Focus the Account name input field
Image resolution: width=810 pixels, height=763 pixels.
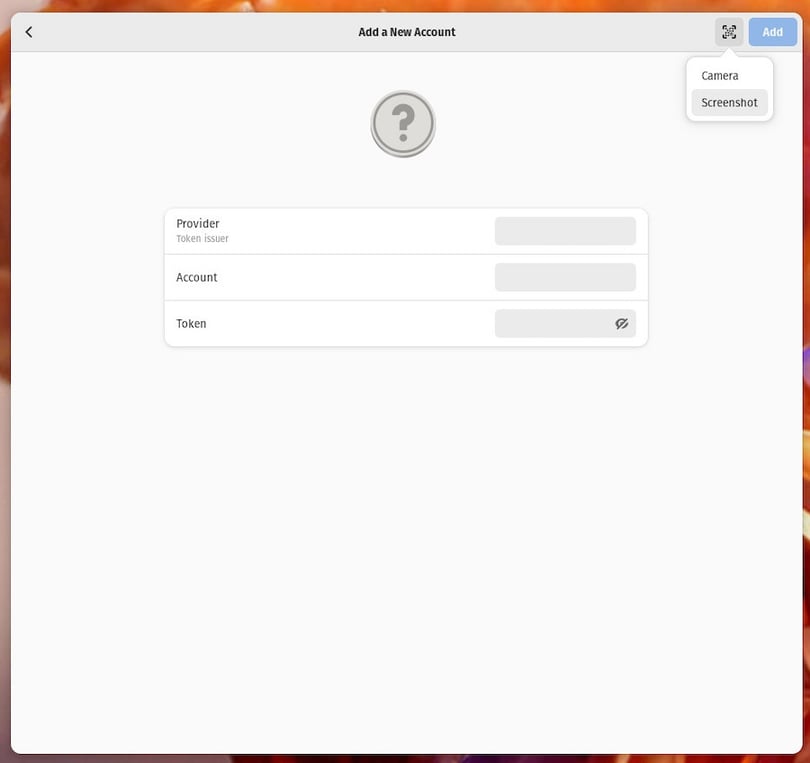565,277
